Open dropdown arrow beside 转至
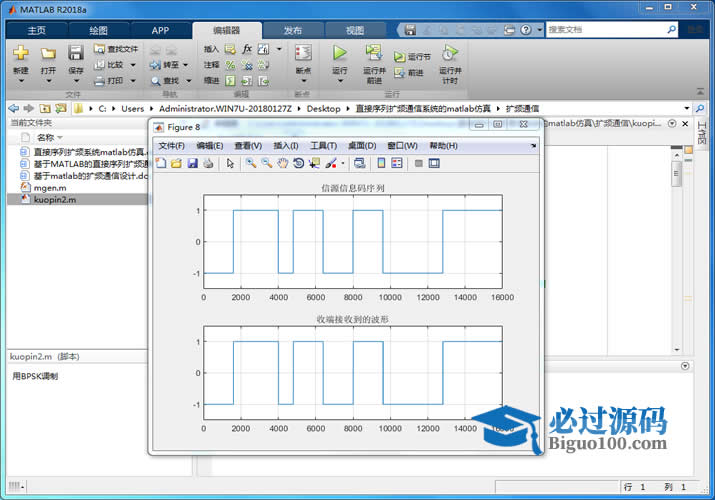Image resolution: width=715 pixels, height=500 pixels. coord(186,65)
